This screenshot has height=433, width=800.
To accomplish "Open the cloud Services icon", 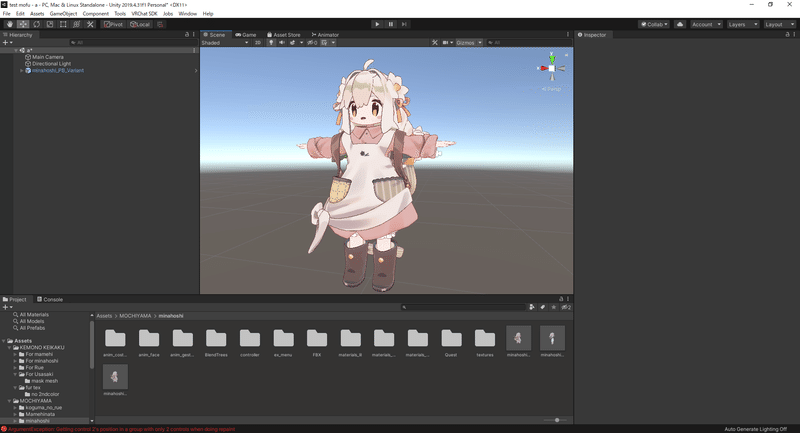I will [x=680, y=24].
